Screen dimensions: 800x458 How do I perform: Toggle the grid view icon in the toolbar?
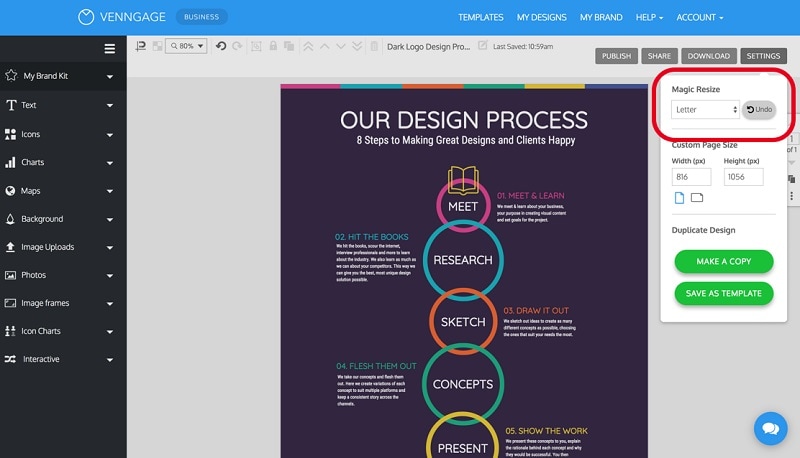point(158,46)
